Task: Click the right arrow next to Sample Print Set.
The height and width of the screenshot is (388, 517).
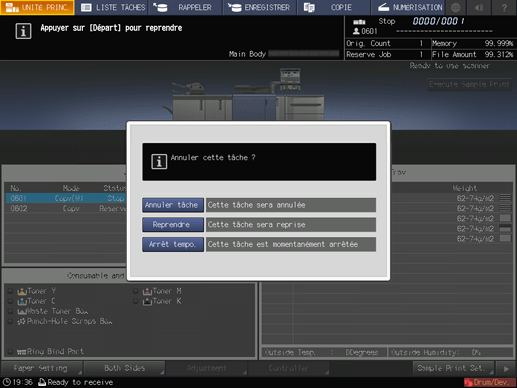Action: [x=506, y=368]
